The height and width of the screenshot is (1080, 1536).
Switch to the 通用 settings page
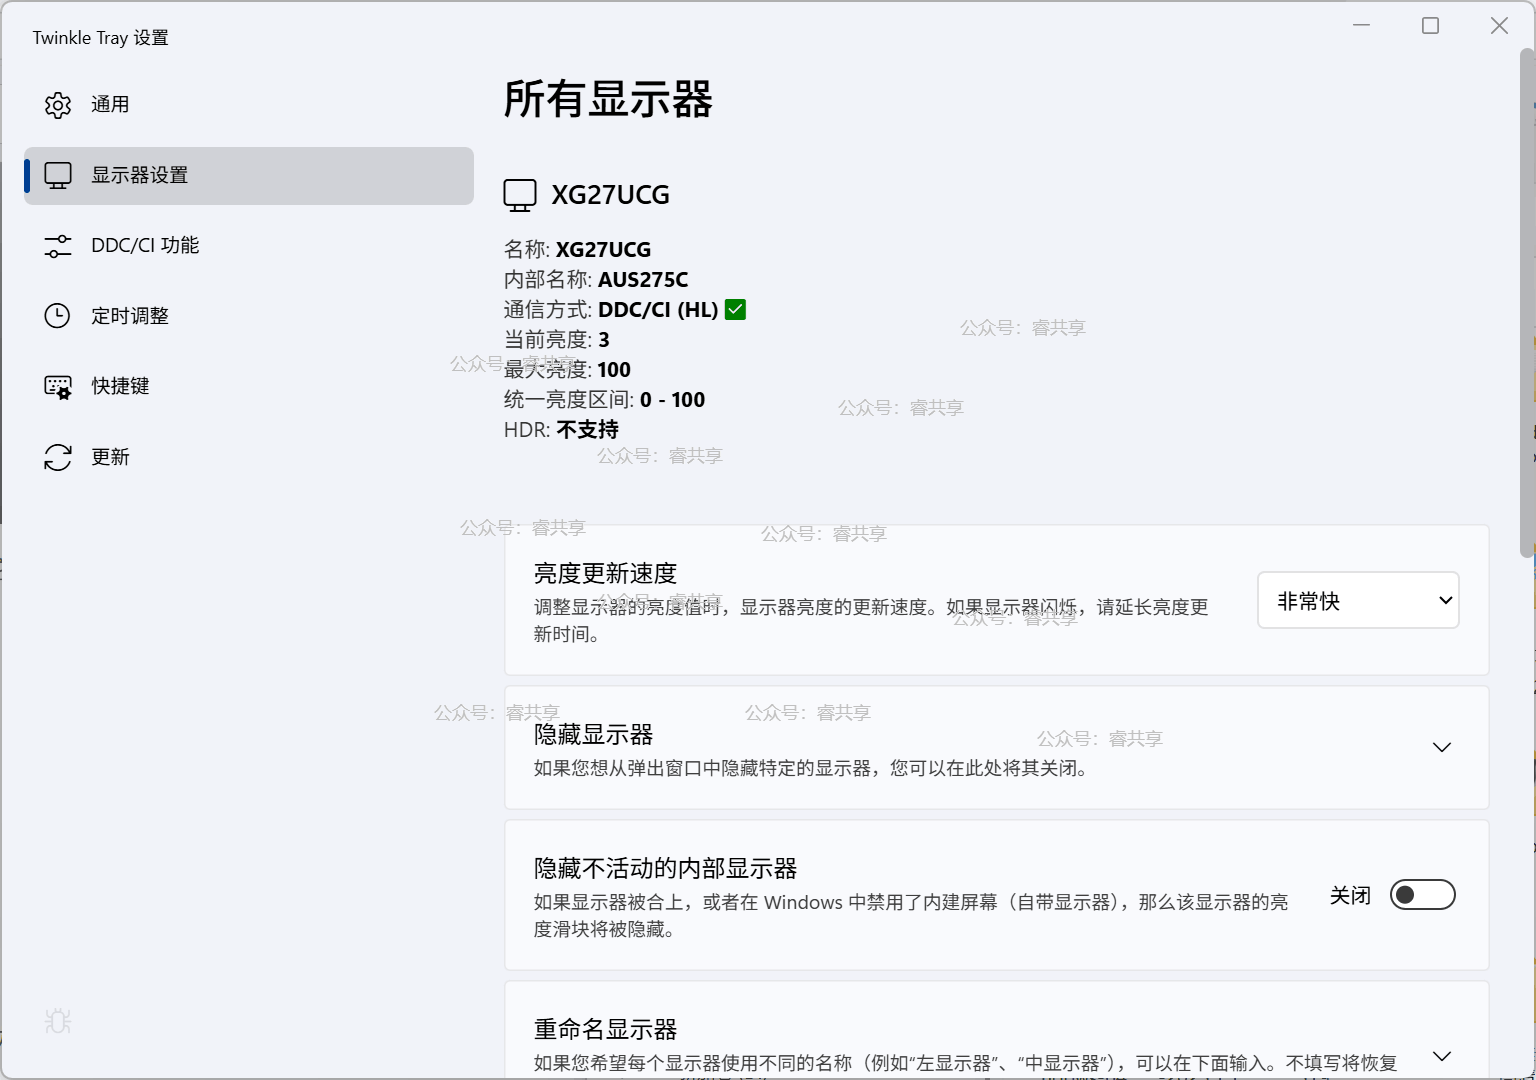110,105
